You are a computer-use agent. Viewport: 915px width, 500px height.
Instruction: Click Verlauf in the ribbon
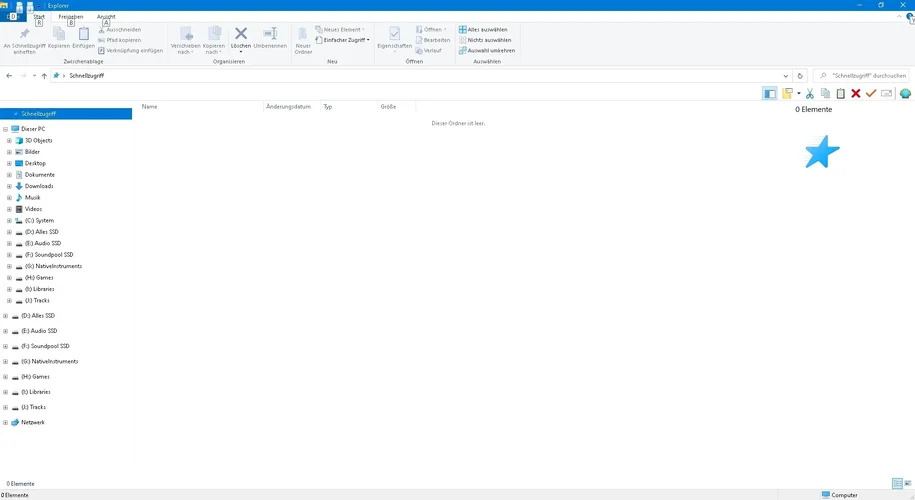tap(428, 50)
